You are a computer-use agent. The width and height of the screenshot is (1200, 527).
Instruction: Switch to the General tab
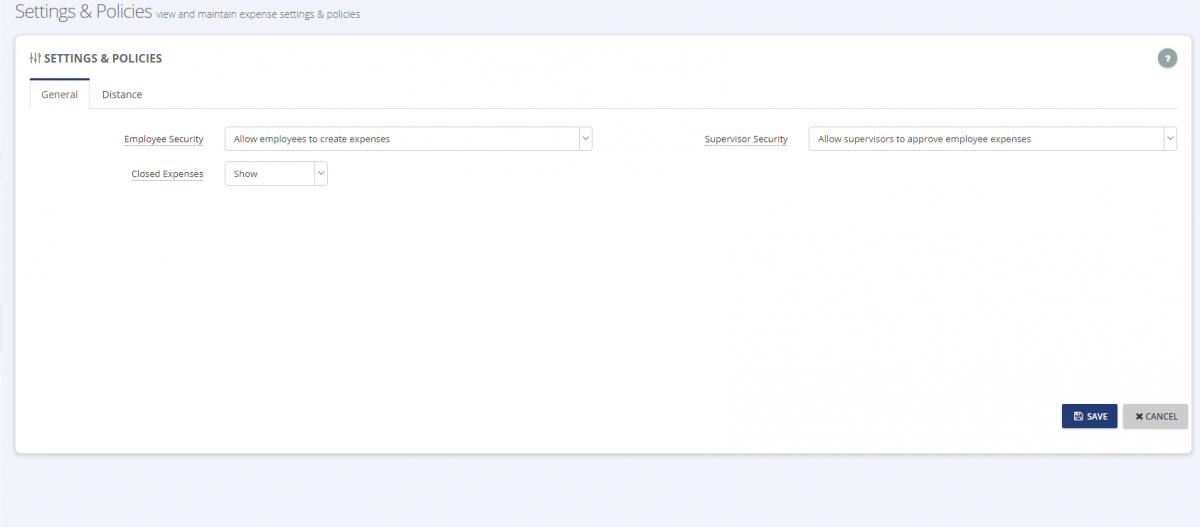pos(60,94)
